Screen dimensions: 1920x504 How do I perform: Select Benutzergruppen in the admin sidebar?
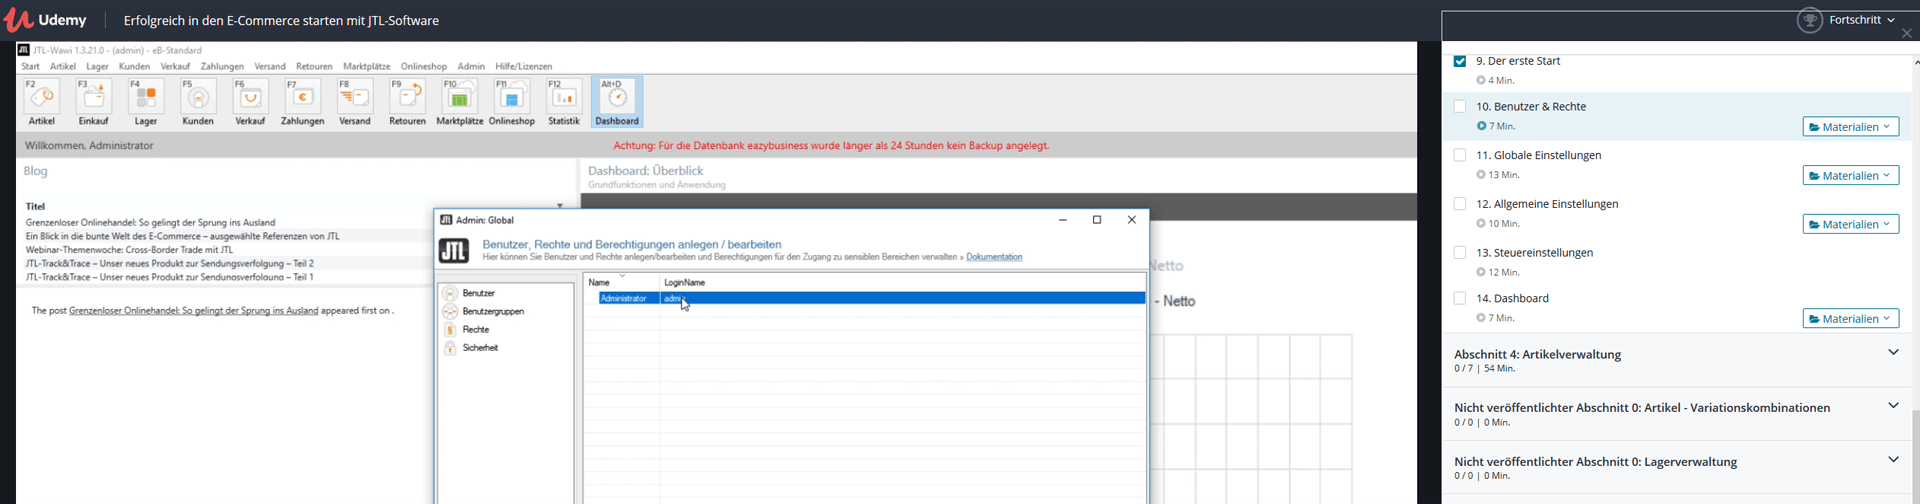tap(493, 311)
